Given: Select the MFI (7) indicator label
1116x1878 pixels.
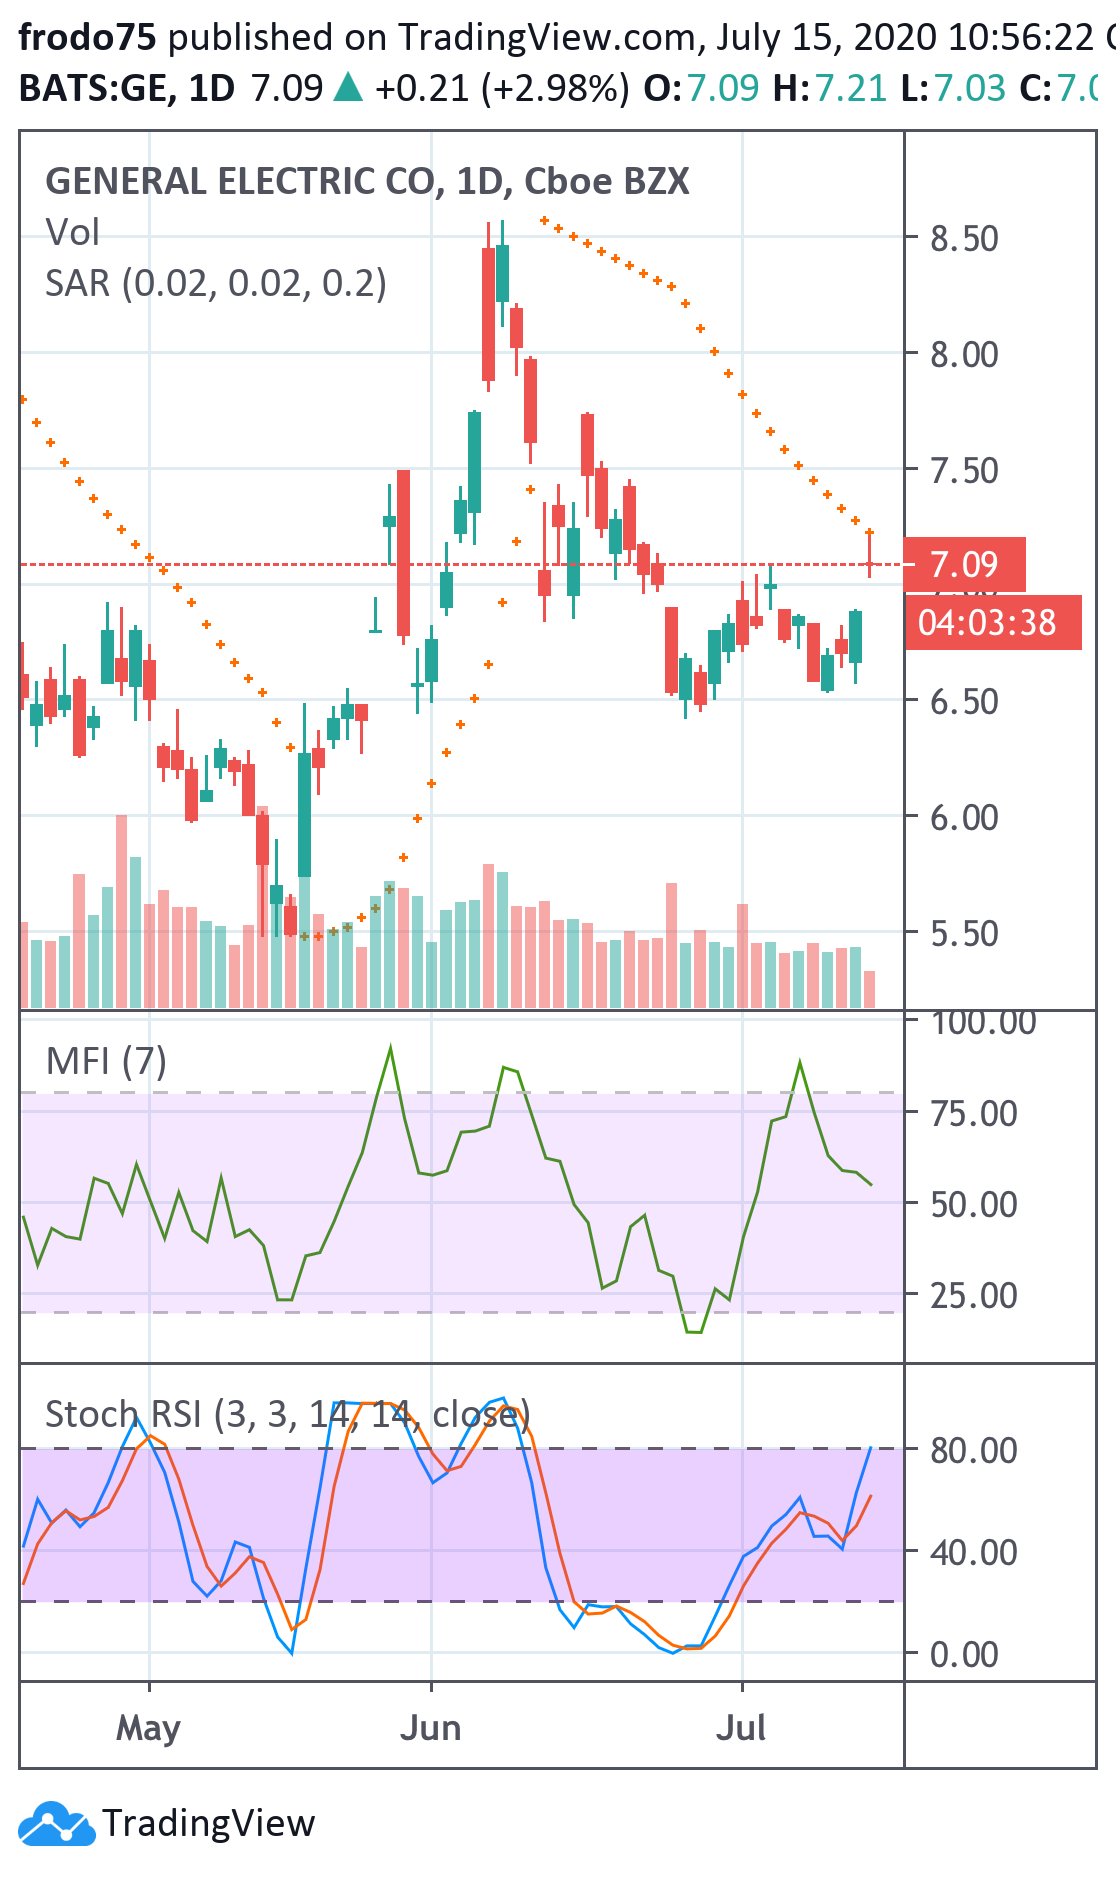Looking at the screenshot, I should 106,1061.
